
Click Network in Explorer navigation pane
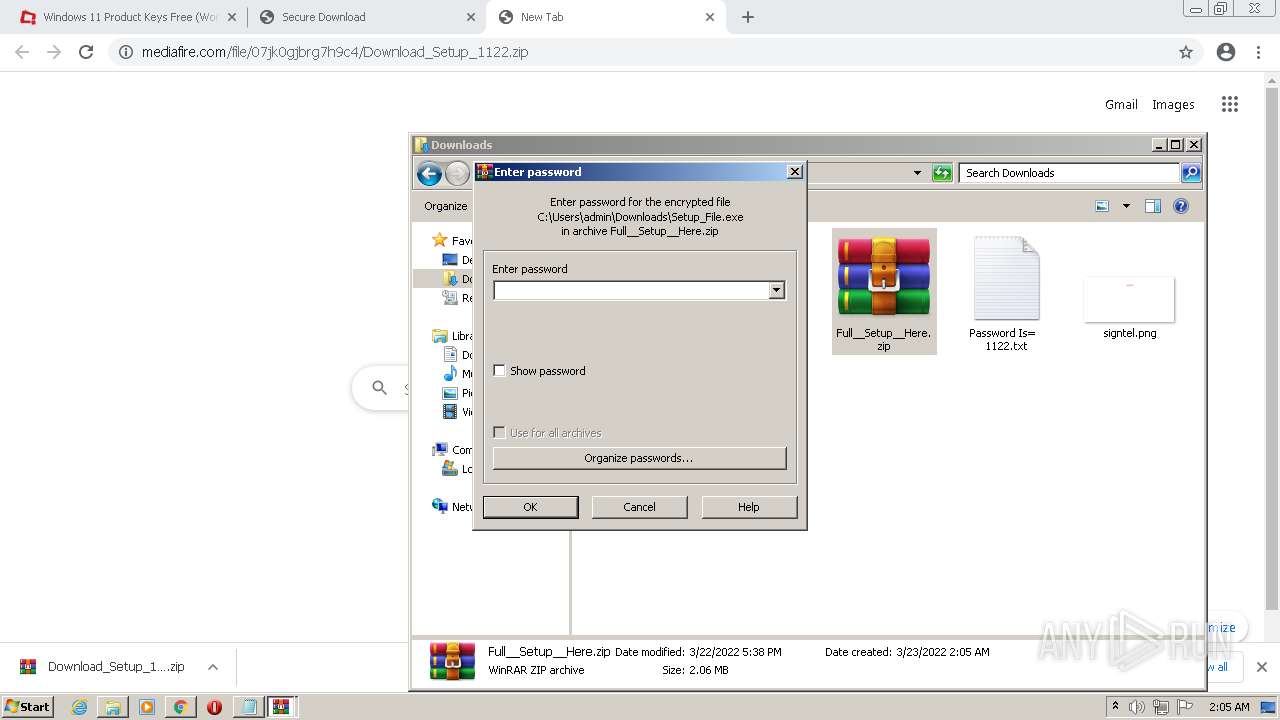coord(452,507)
